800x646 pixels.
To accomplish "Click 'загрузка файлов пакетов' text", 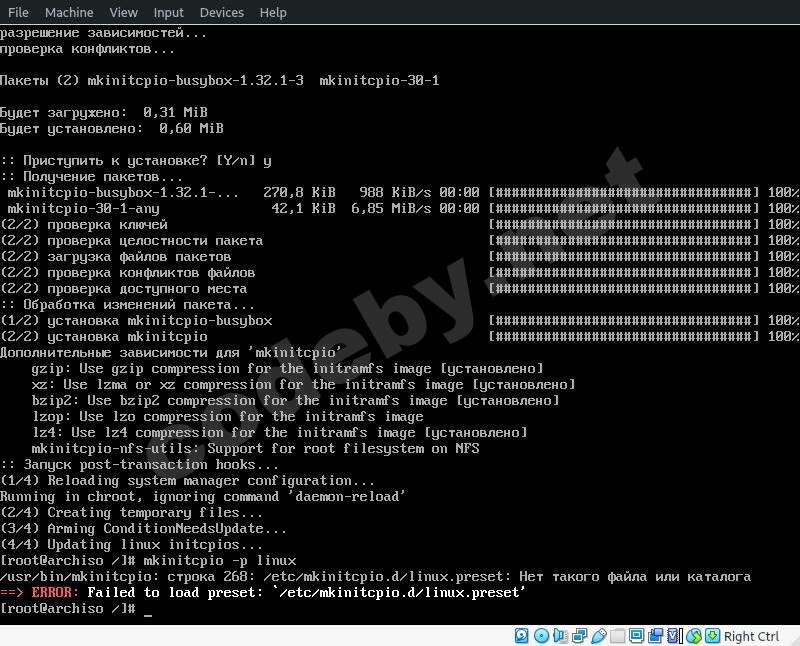I will click(x=139, y=257).
